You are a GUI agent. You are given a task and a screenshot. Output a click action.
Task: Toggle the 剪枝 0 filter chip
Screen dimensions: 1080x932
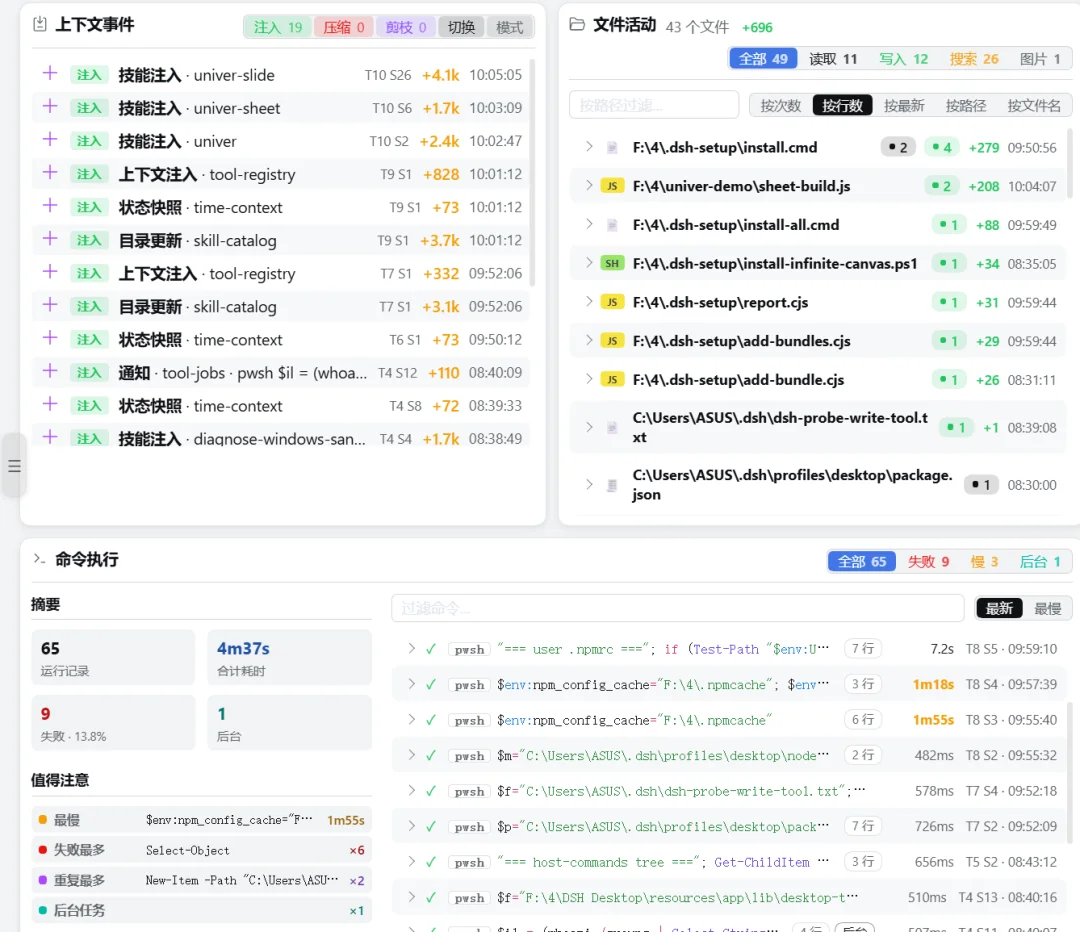[x=406, y=28]
